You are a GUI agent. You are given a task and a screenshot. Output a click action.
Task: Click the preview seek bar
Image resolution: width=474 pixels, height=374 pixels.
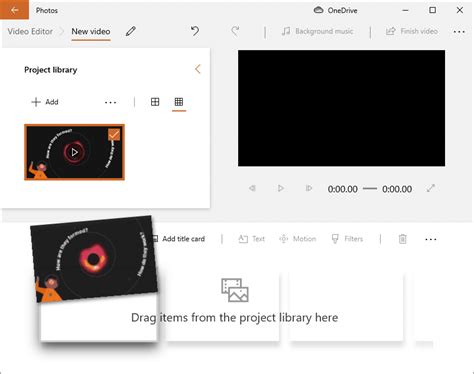tap(370, 189)
